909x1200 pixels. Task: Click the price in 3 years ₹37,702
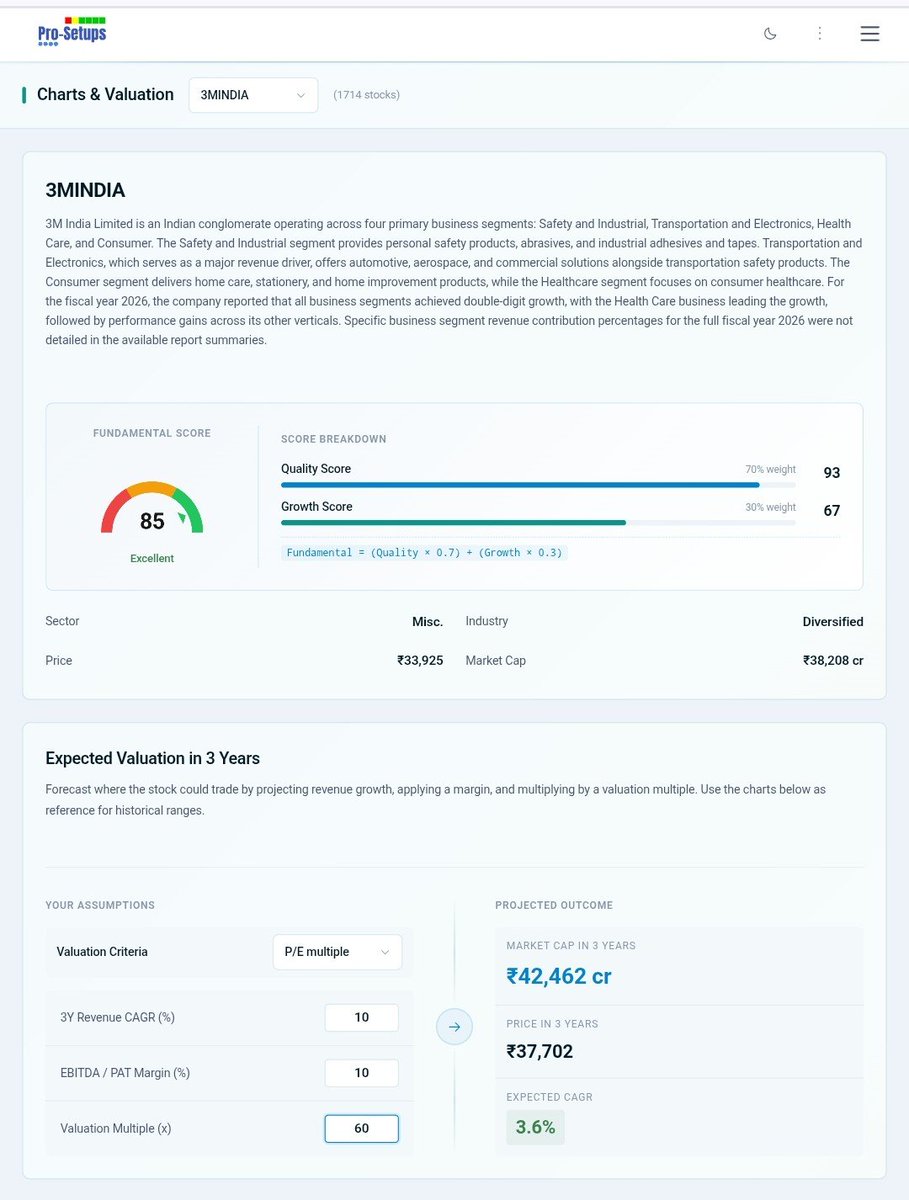click(540, 1052)
